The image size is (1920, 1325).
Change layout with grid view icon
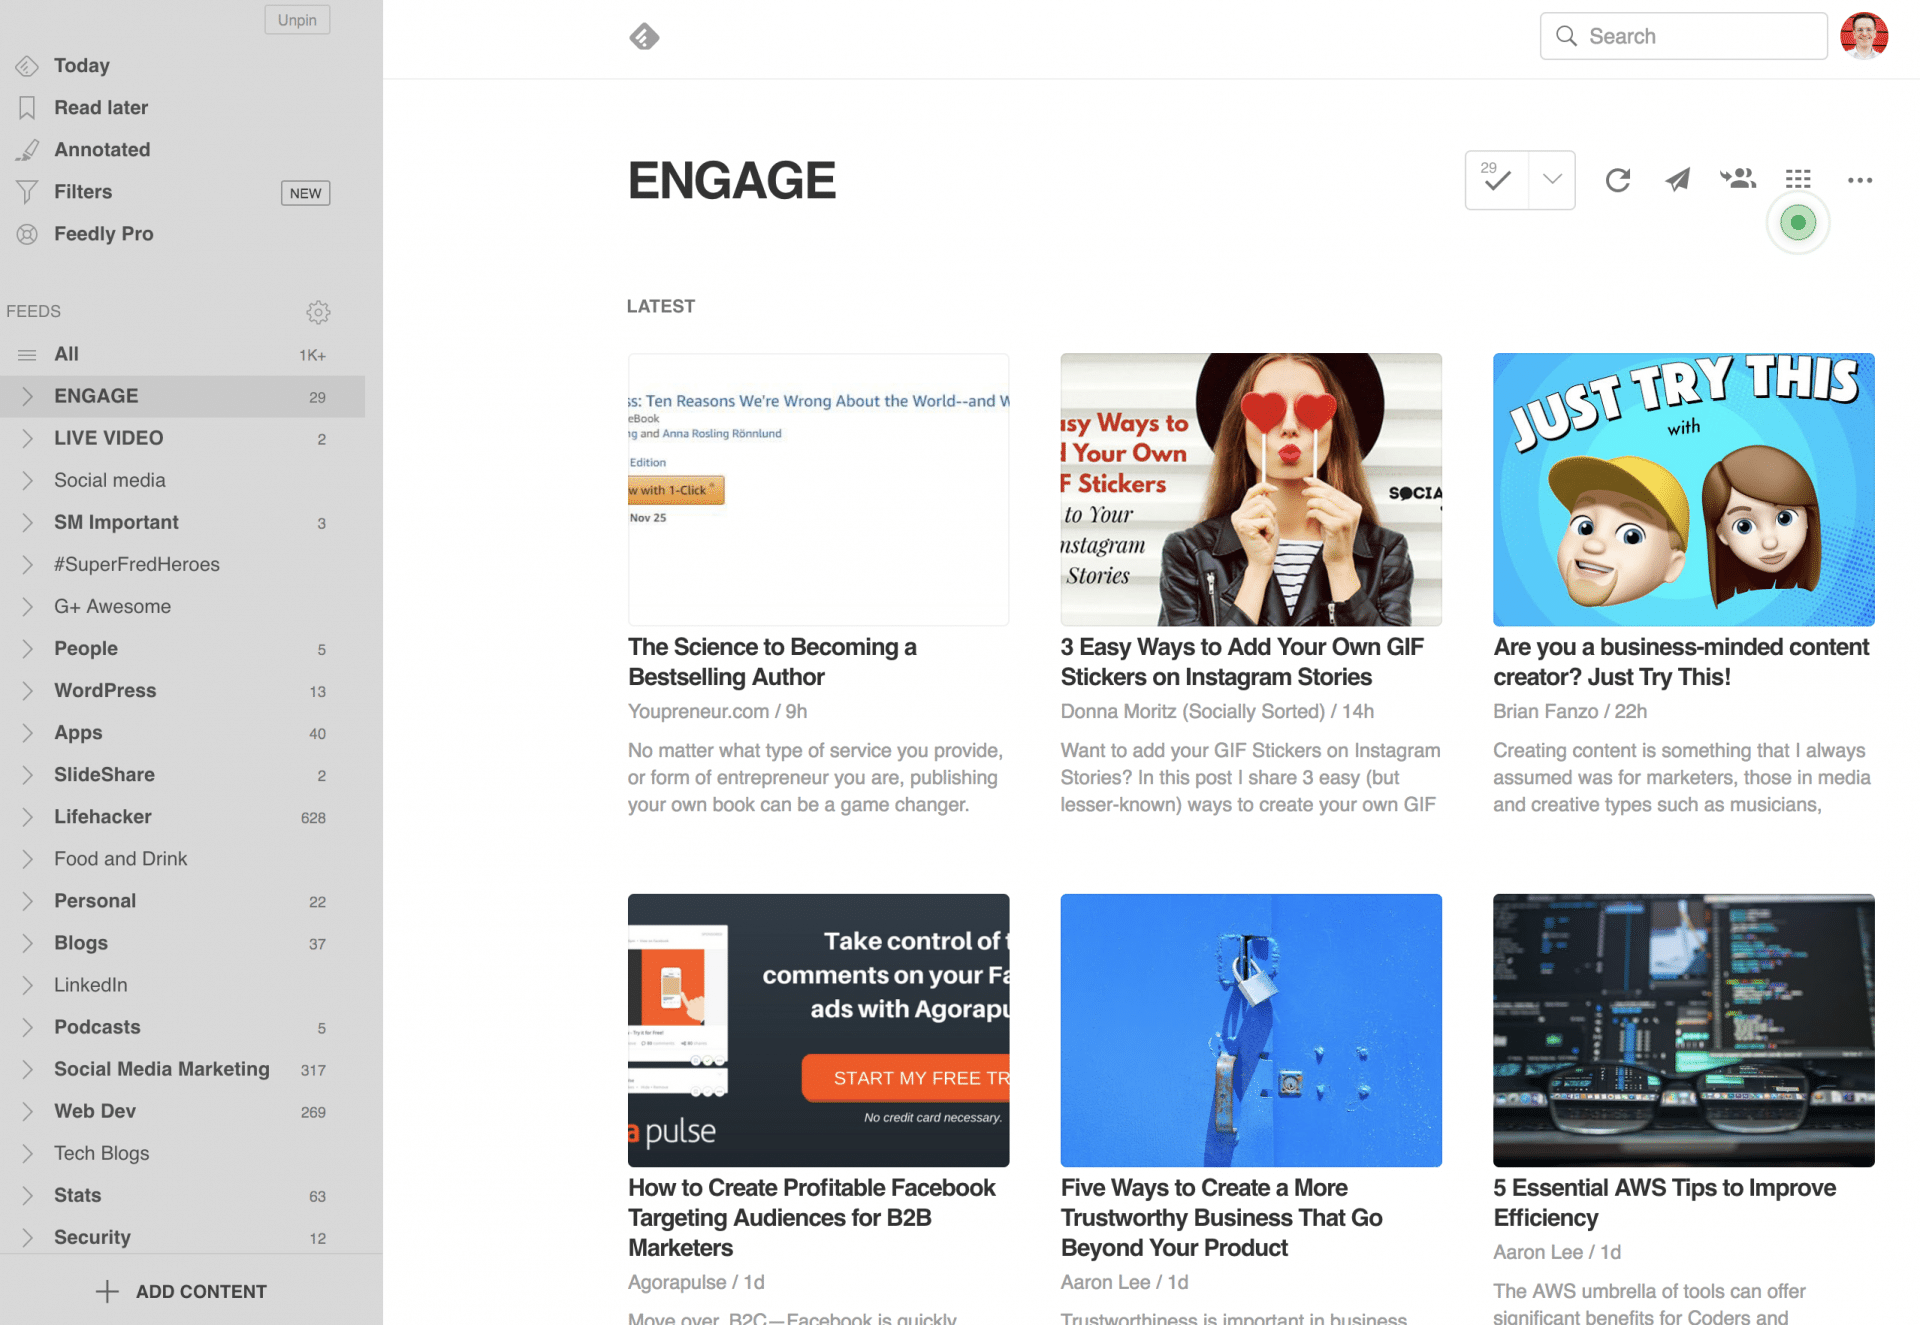(x=1798, y=179)
